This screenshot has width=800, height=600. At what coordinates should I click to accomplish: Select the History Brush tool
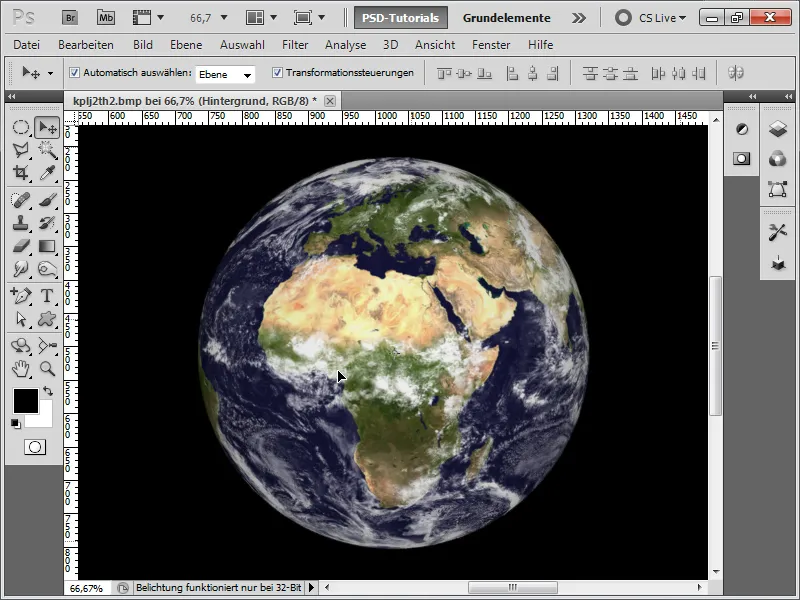(47, 223)
